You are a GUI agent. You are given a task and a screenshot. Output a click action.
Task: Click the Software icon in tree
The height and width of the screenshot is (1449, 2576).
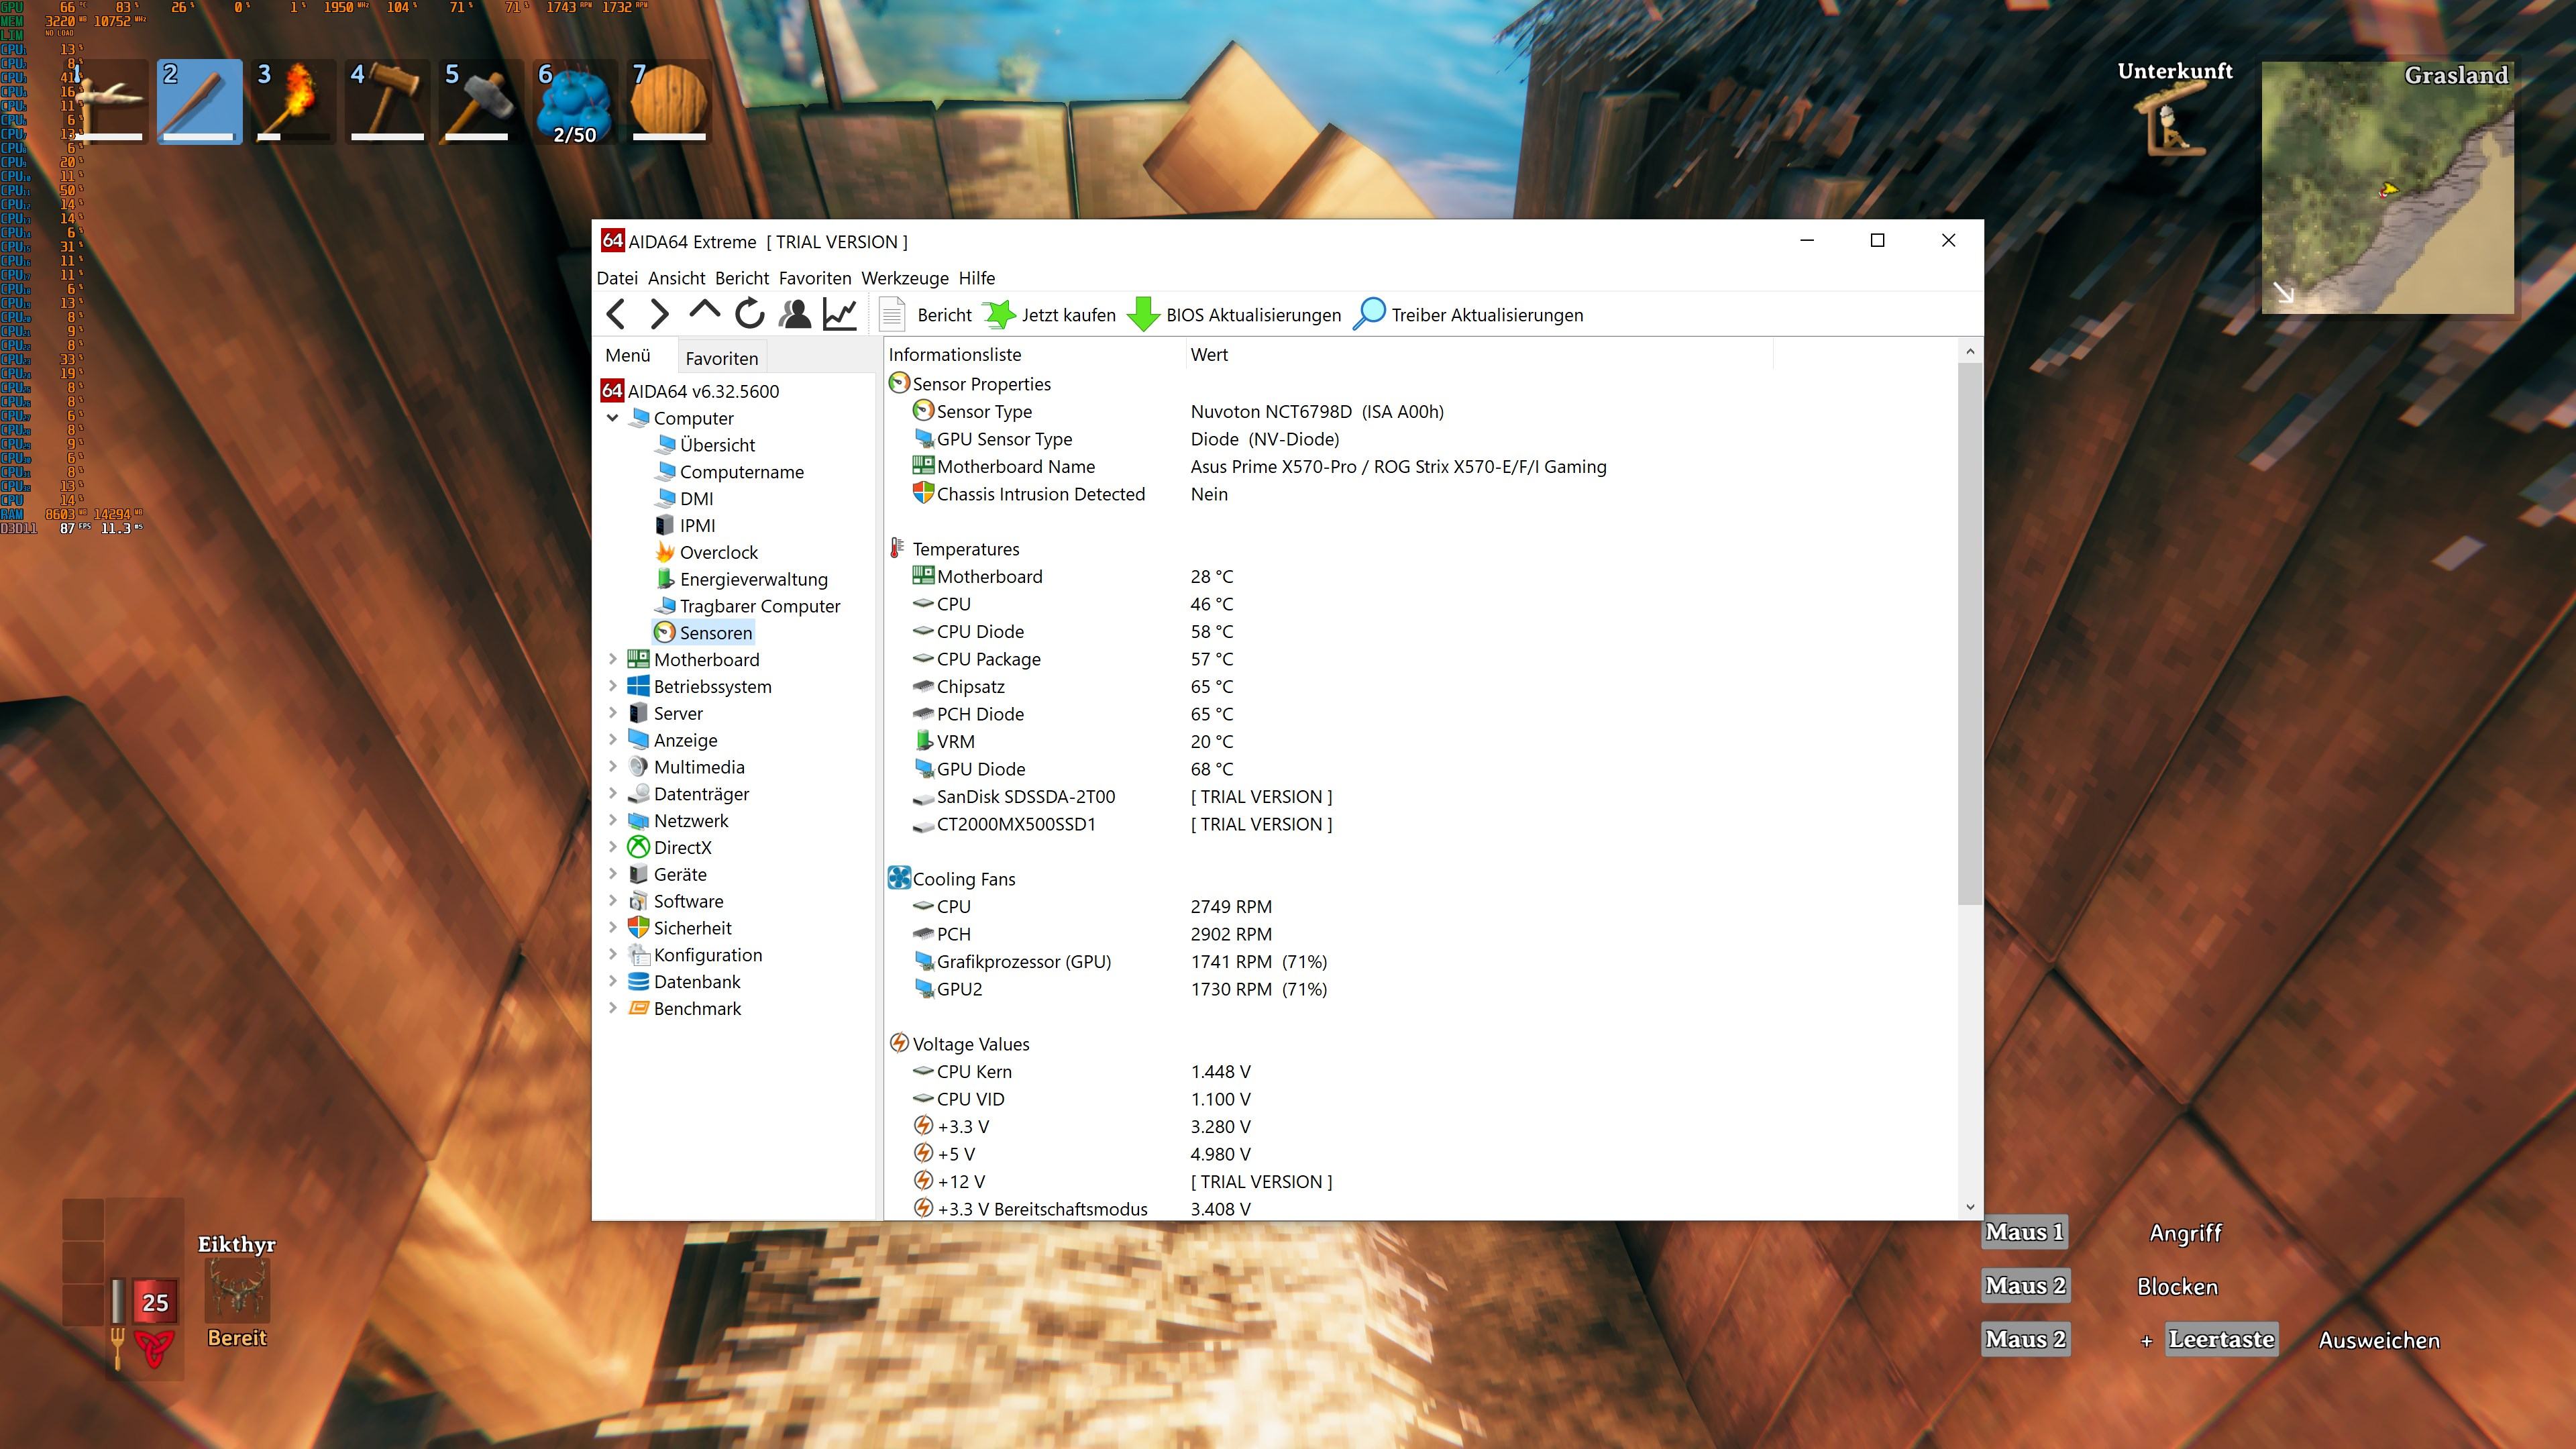[x=639, y=901]
